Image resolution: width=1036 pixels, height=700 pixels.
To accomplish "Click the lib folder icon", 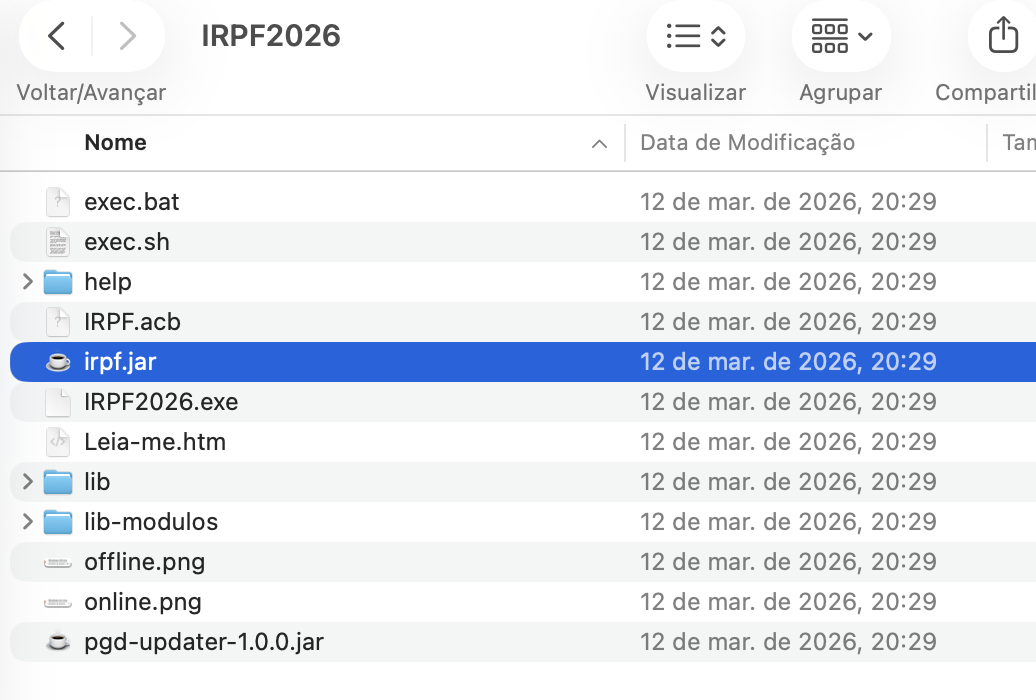I will click(x=57, y=482).
